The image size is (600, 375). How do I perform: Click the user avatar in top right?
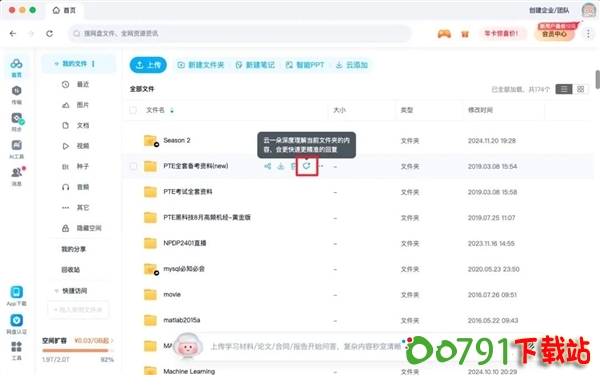pos(589,10)
